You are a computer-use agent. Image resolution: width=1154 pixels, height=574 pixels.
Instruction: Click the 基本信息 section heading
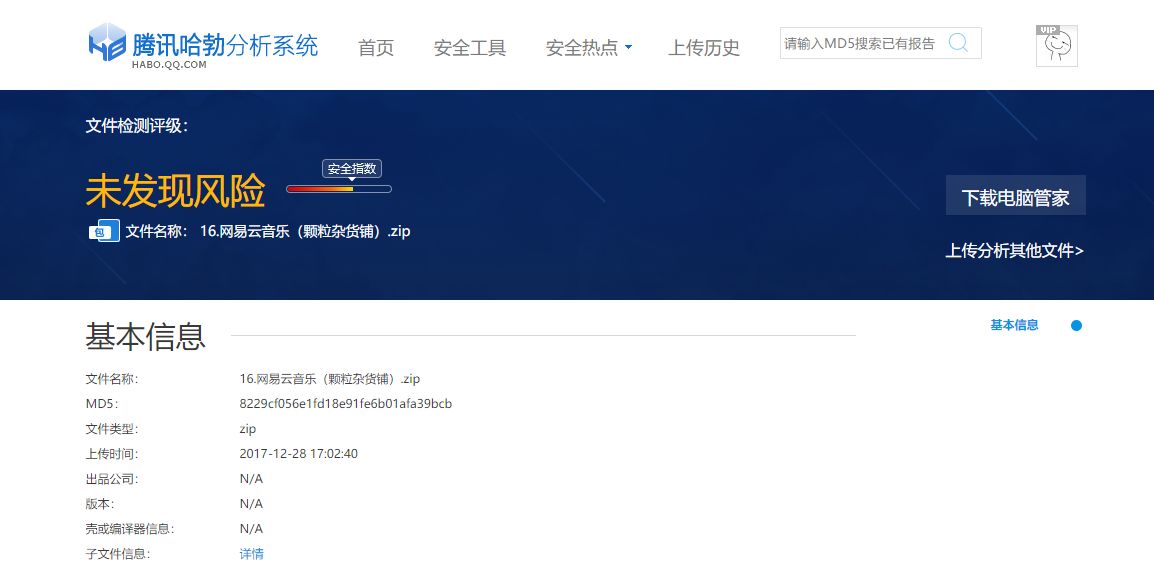pyautogui.click(x=146, y=336)
